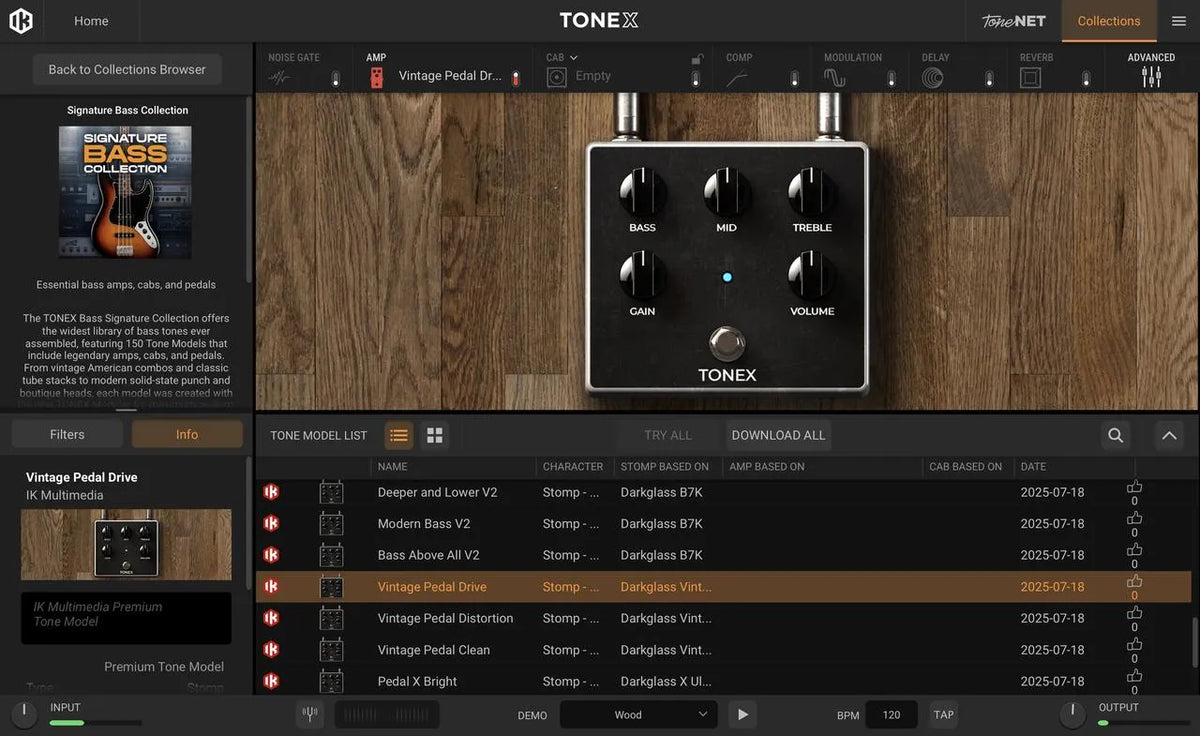Click Back to Collections Browser
The width and height of the screenshot is (1200, 736).
pos(126,69)
